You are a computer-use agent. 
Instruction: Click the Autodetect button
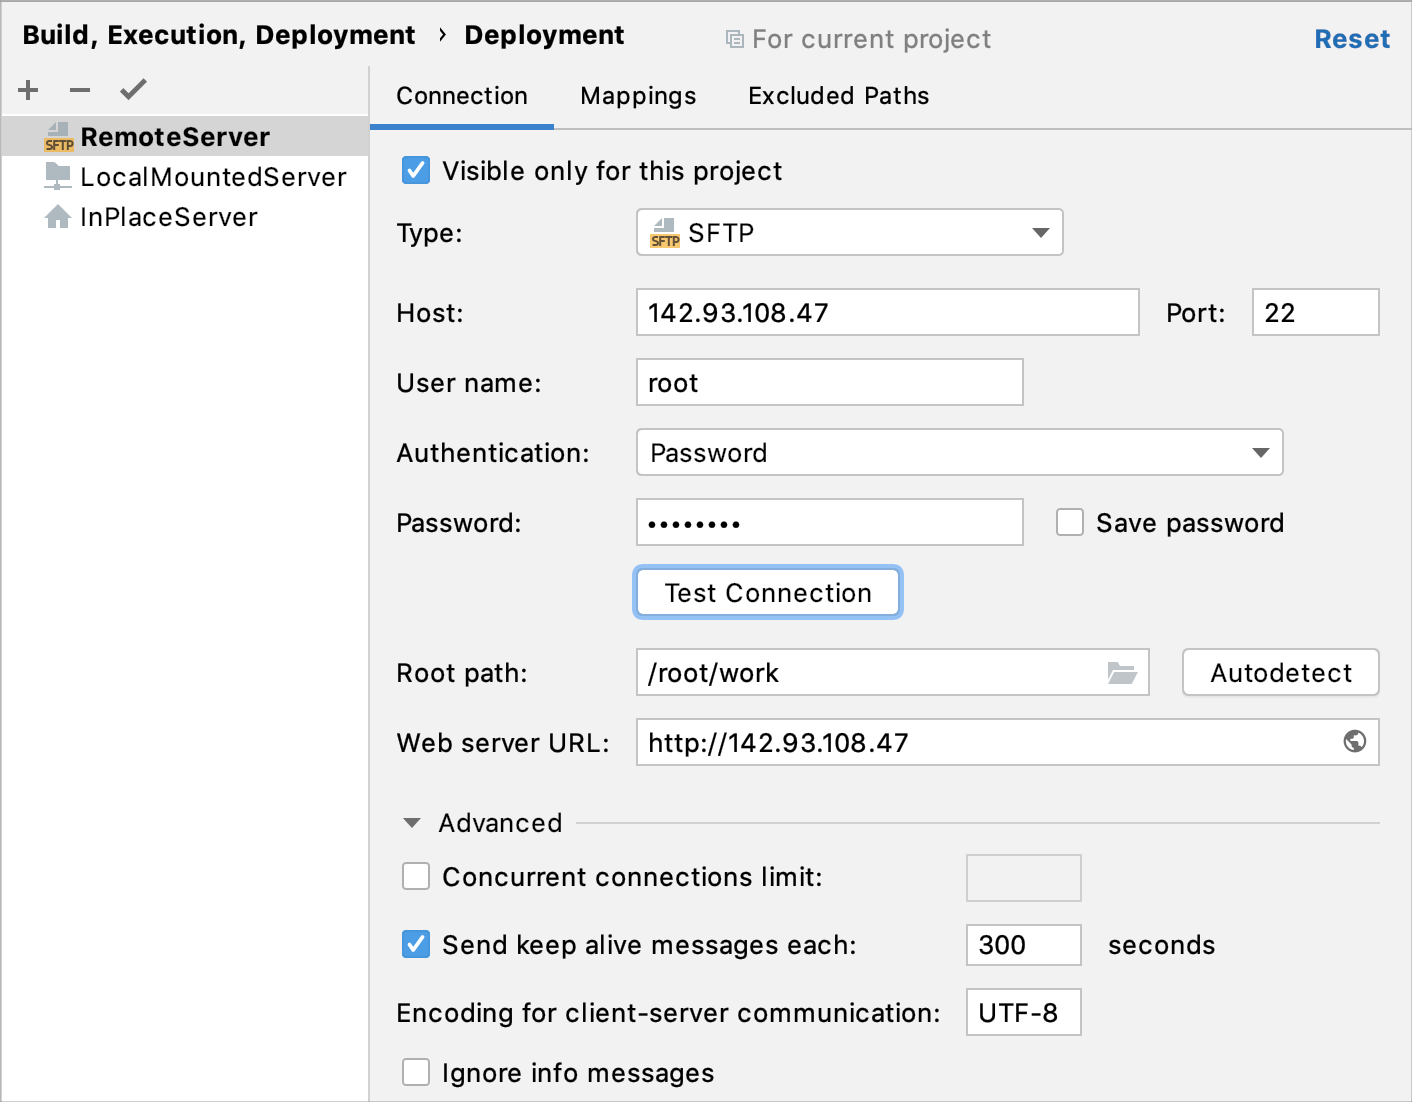pyautogui.click(x=1280, y=673)
